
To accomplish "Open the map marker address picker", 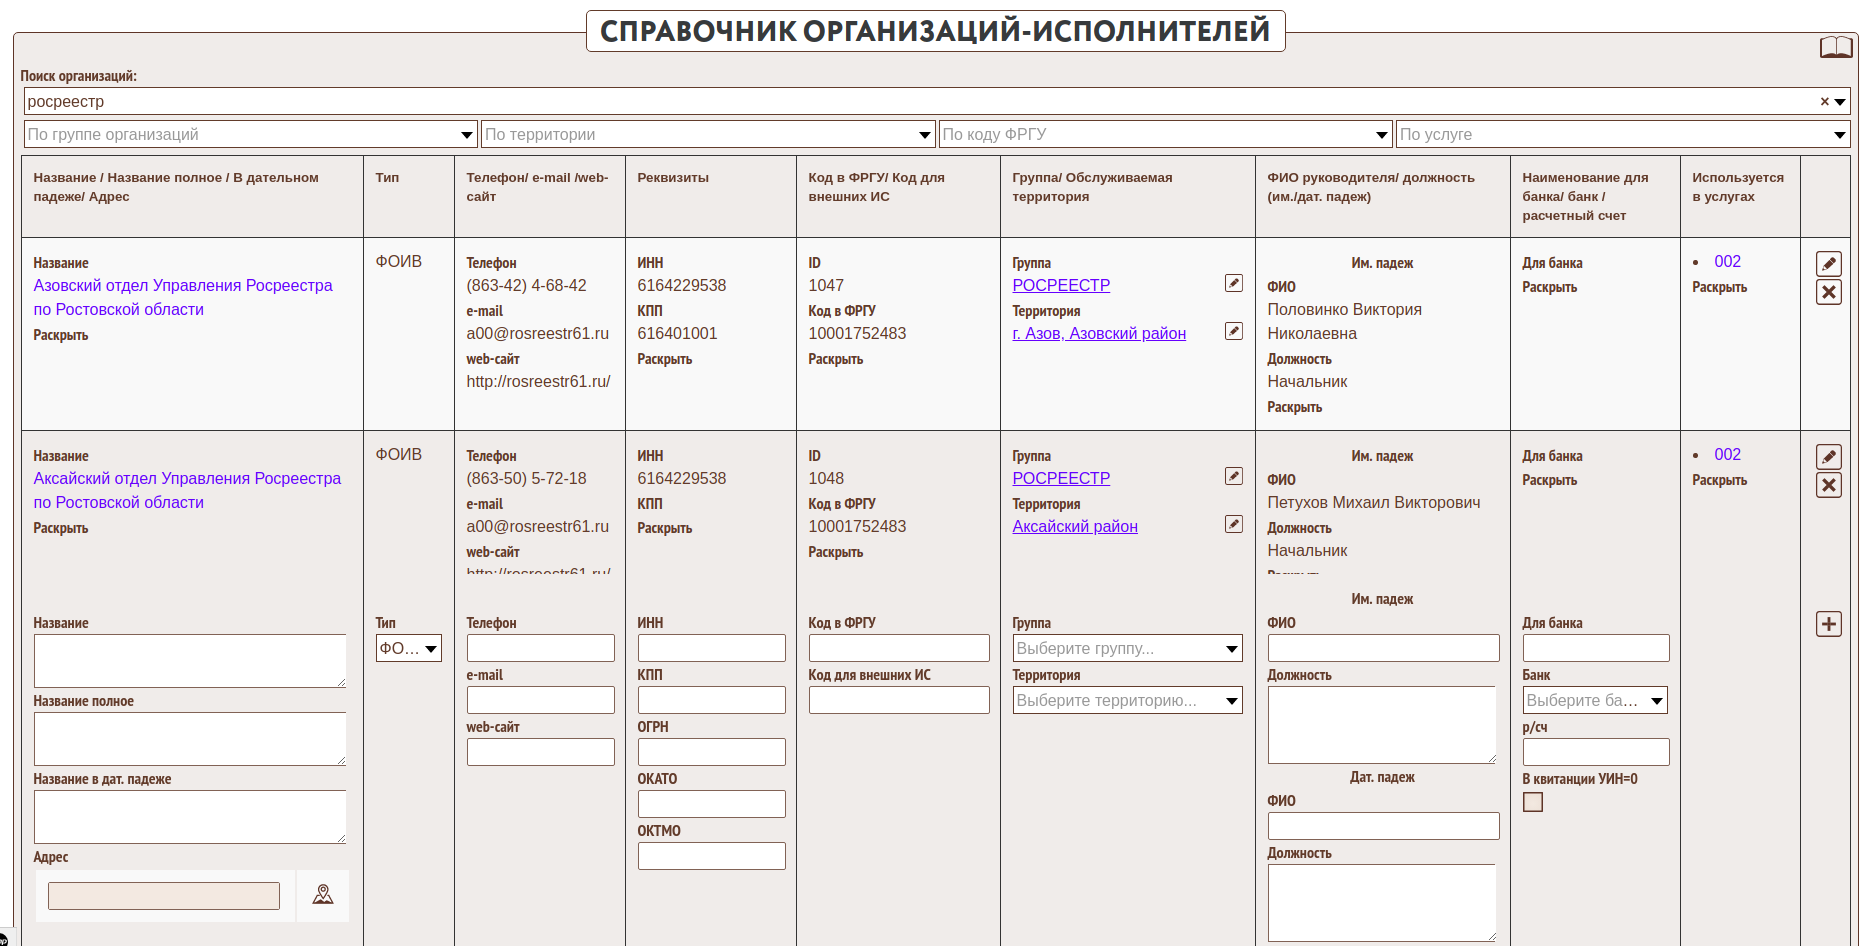I will pyautogui.click(x=323, y=895).
